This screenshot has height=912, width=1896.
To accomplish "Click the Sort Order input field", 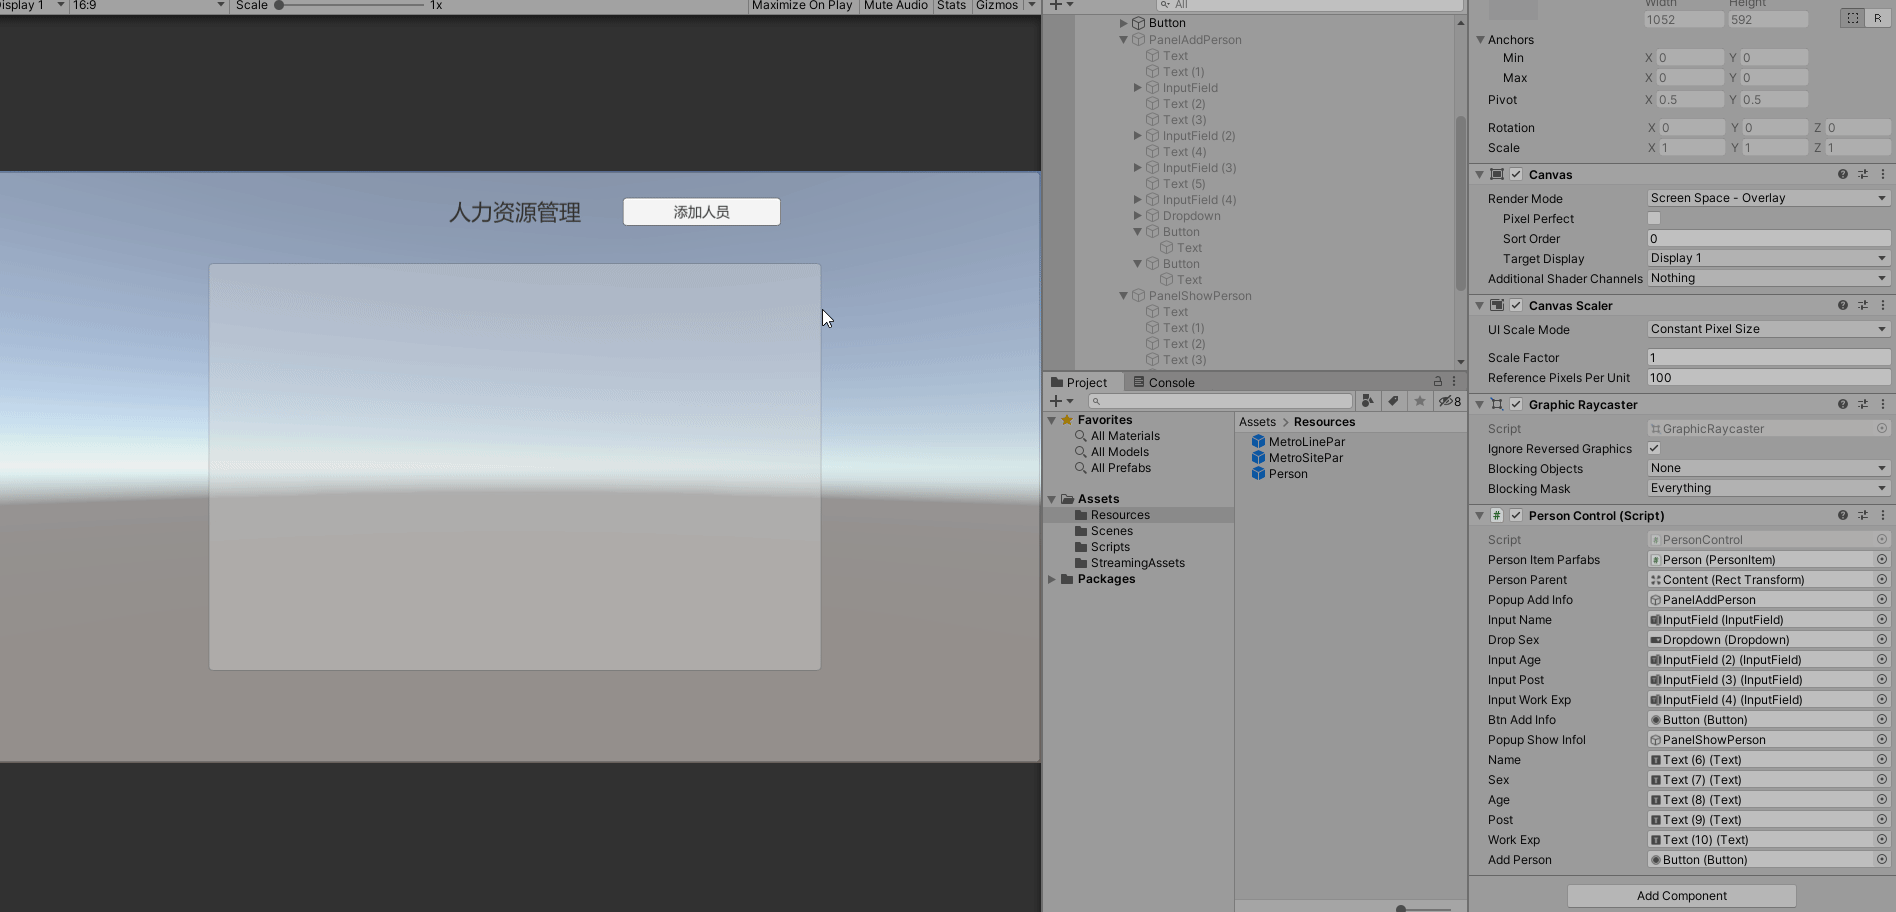I will [1768, 238].
